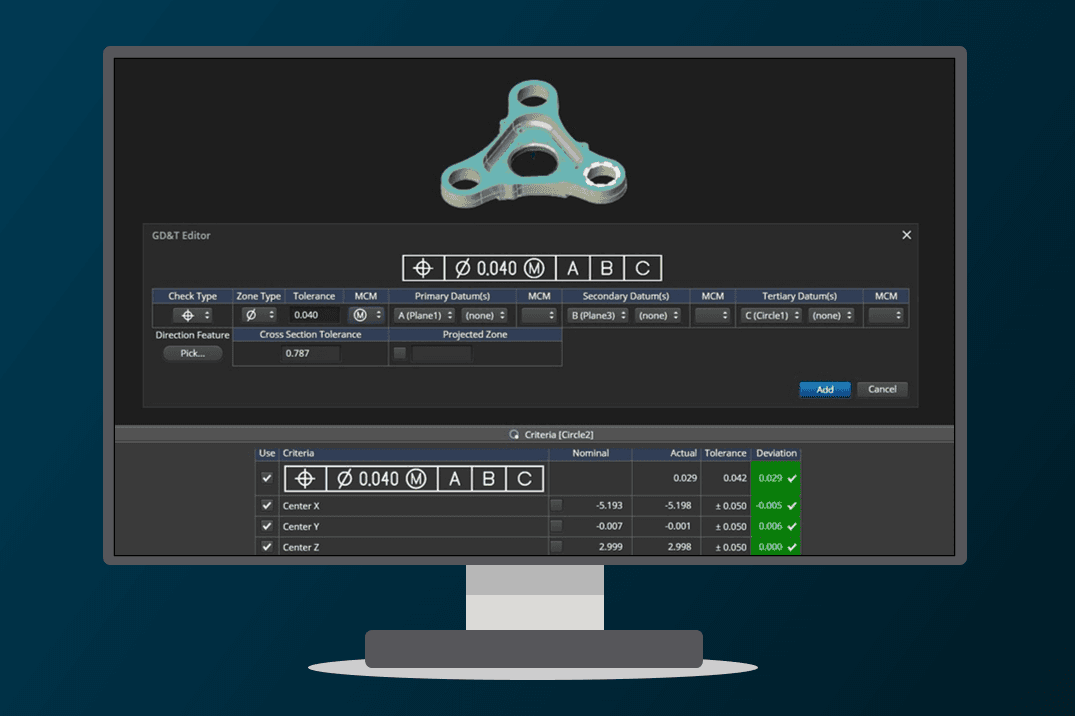This screenshot has height=716, width=1075.
Task: Open the Check Type position symbol dropdown
Action: coord(192,315)
